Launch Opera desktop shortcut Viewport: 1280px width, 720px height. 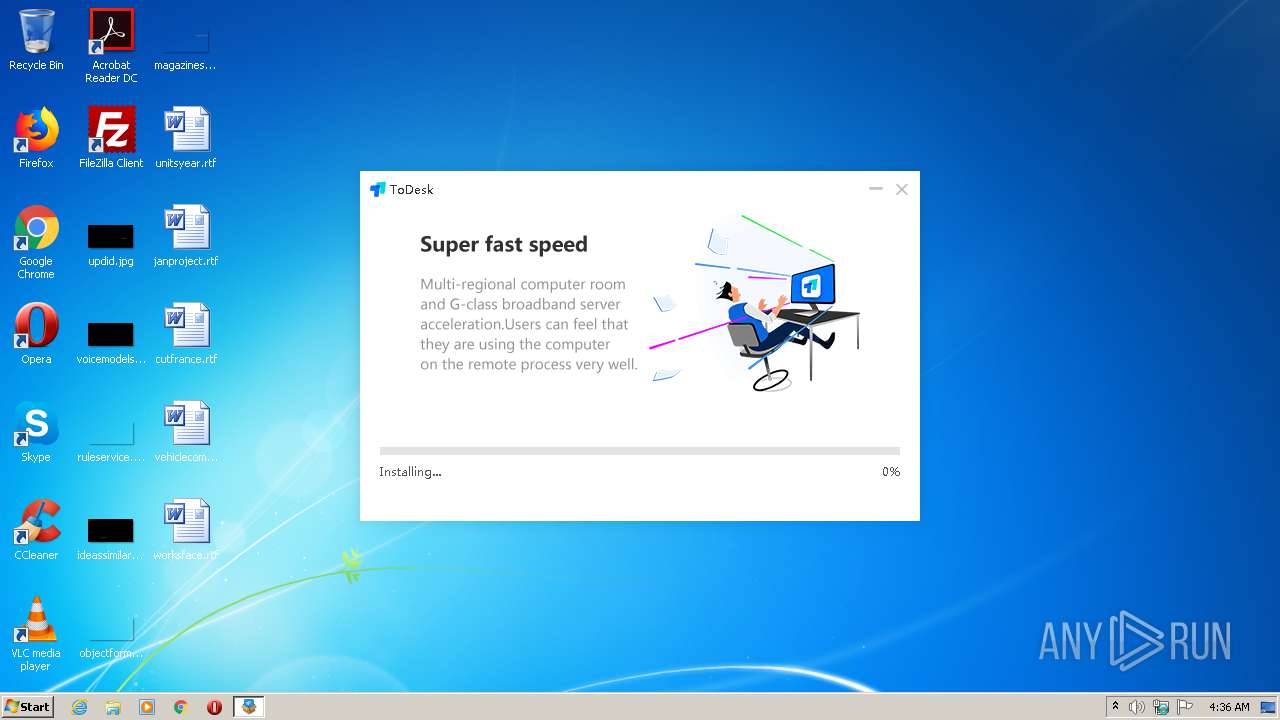point(36,334)
